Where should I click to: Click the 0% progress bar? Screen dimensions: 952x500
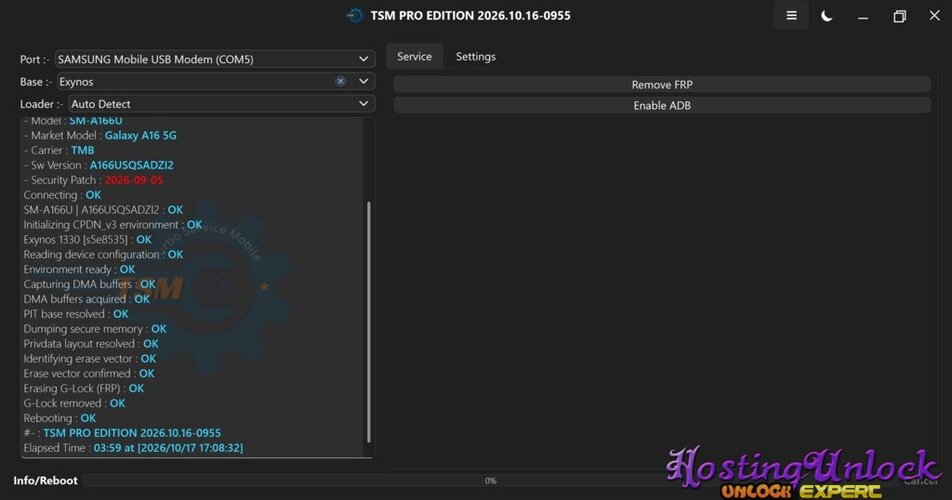point(491,481)
